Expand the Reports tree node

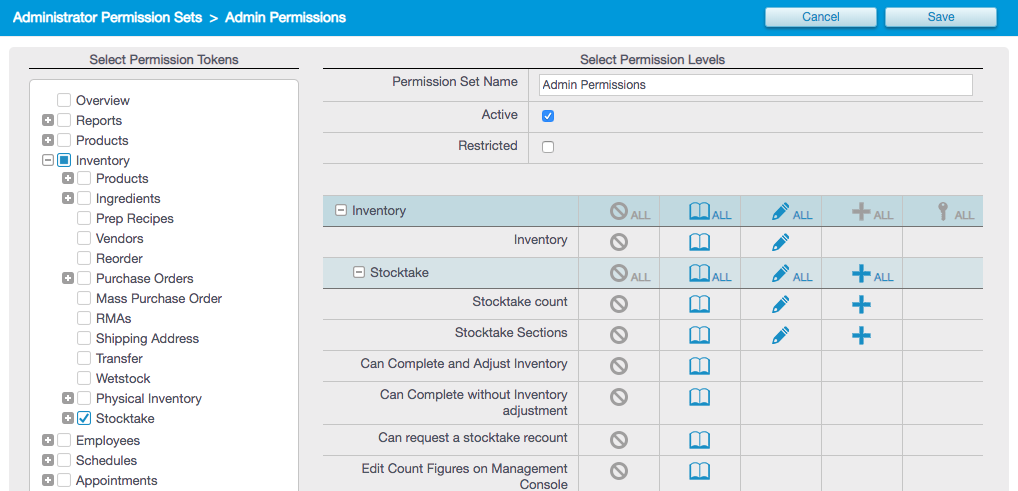pos(47,121)
